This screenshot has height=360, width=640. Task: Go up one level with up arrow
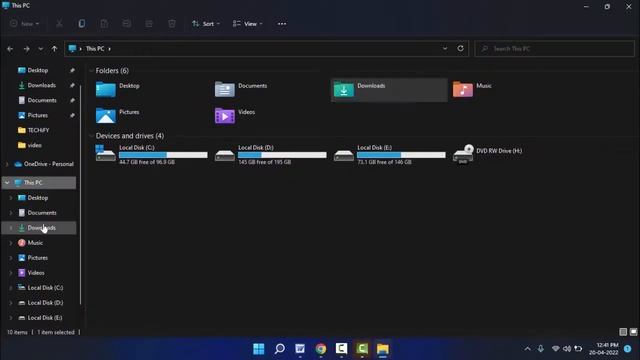pyautogui.click(x=54, y=49)
